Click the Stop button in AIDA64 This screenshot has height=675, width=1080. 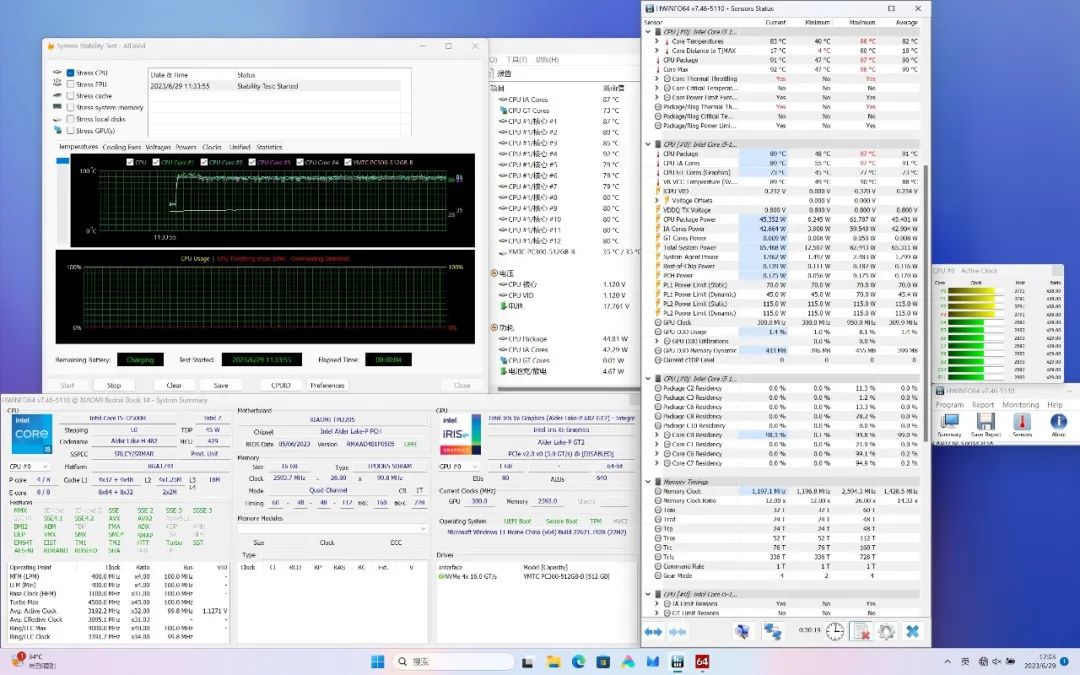click(x=114, y=385)
